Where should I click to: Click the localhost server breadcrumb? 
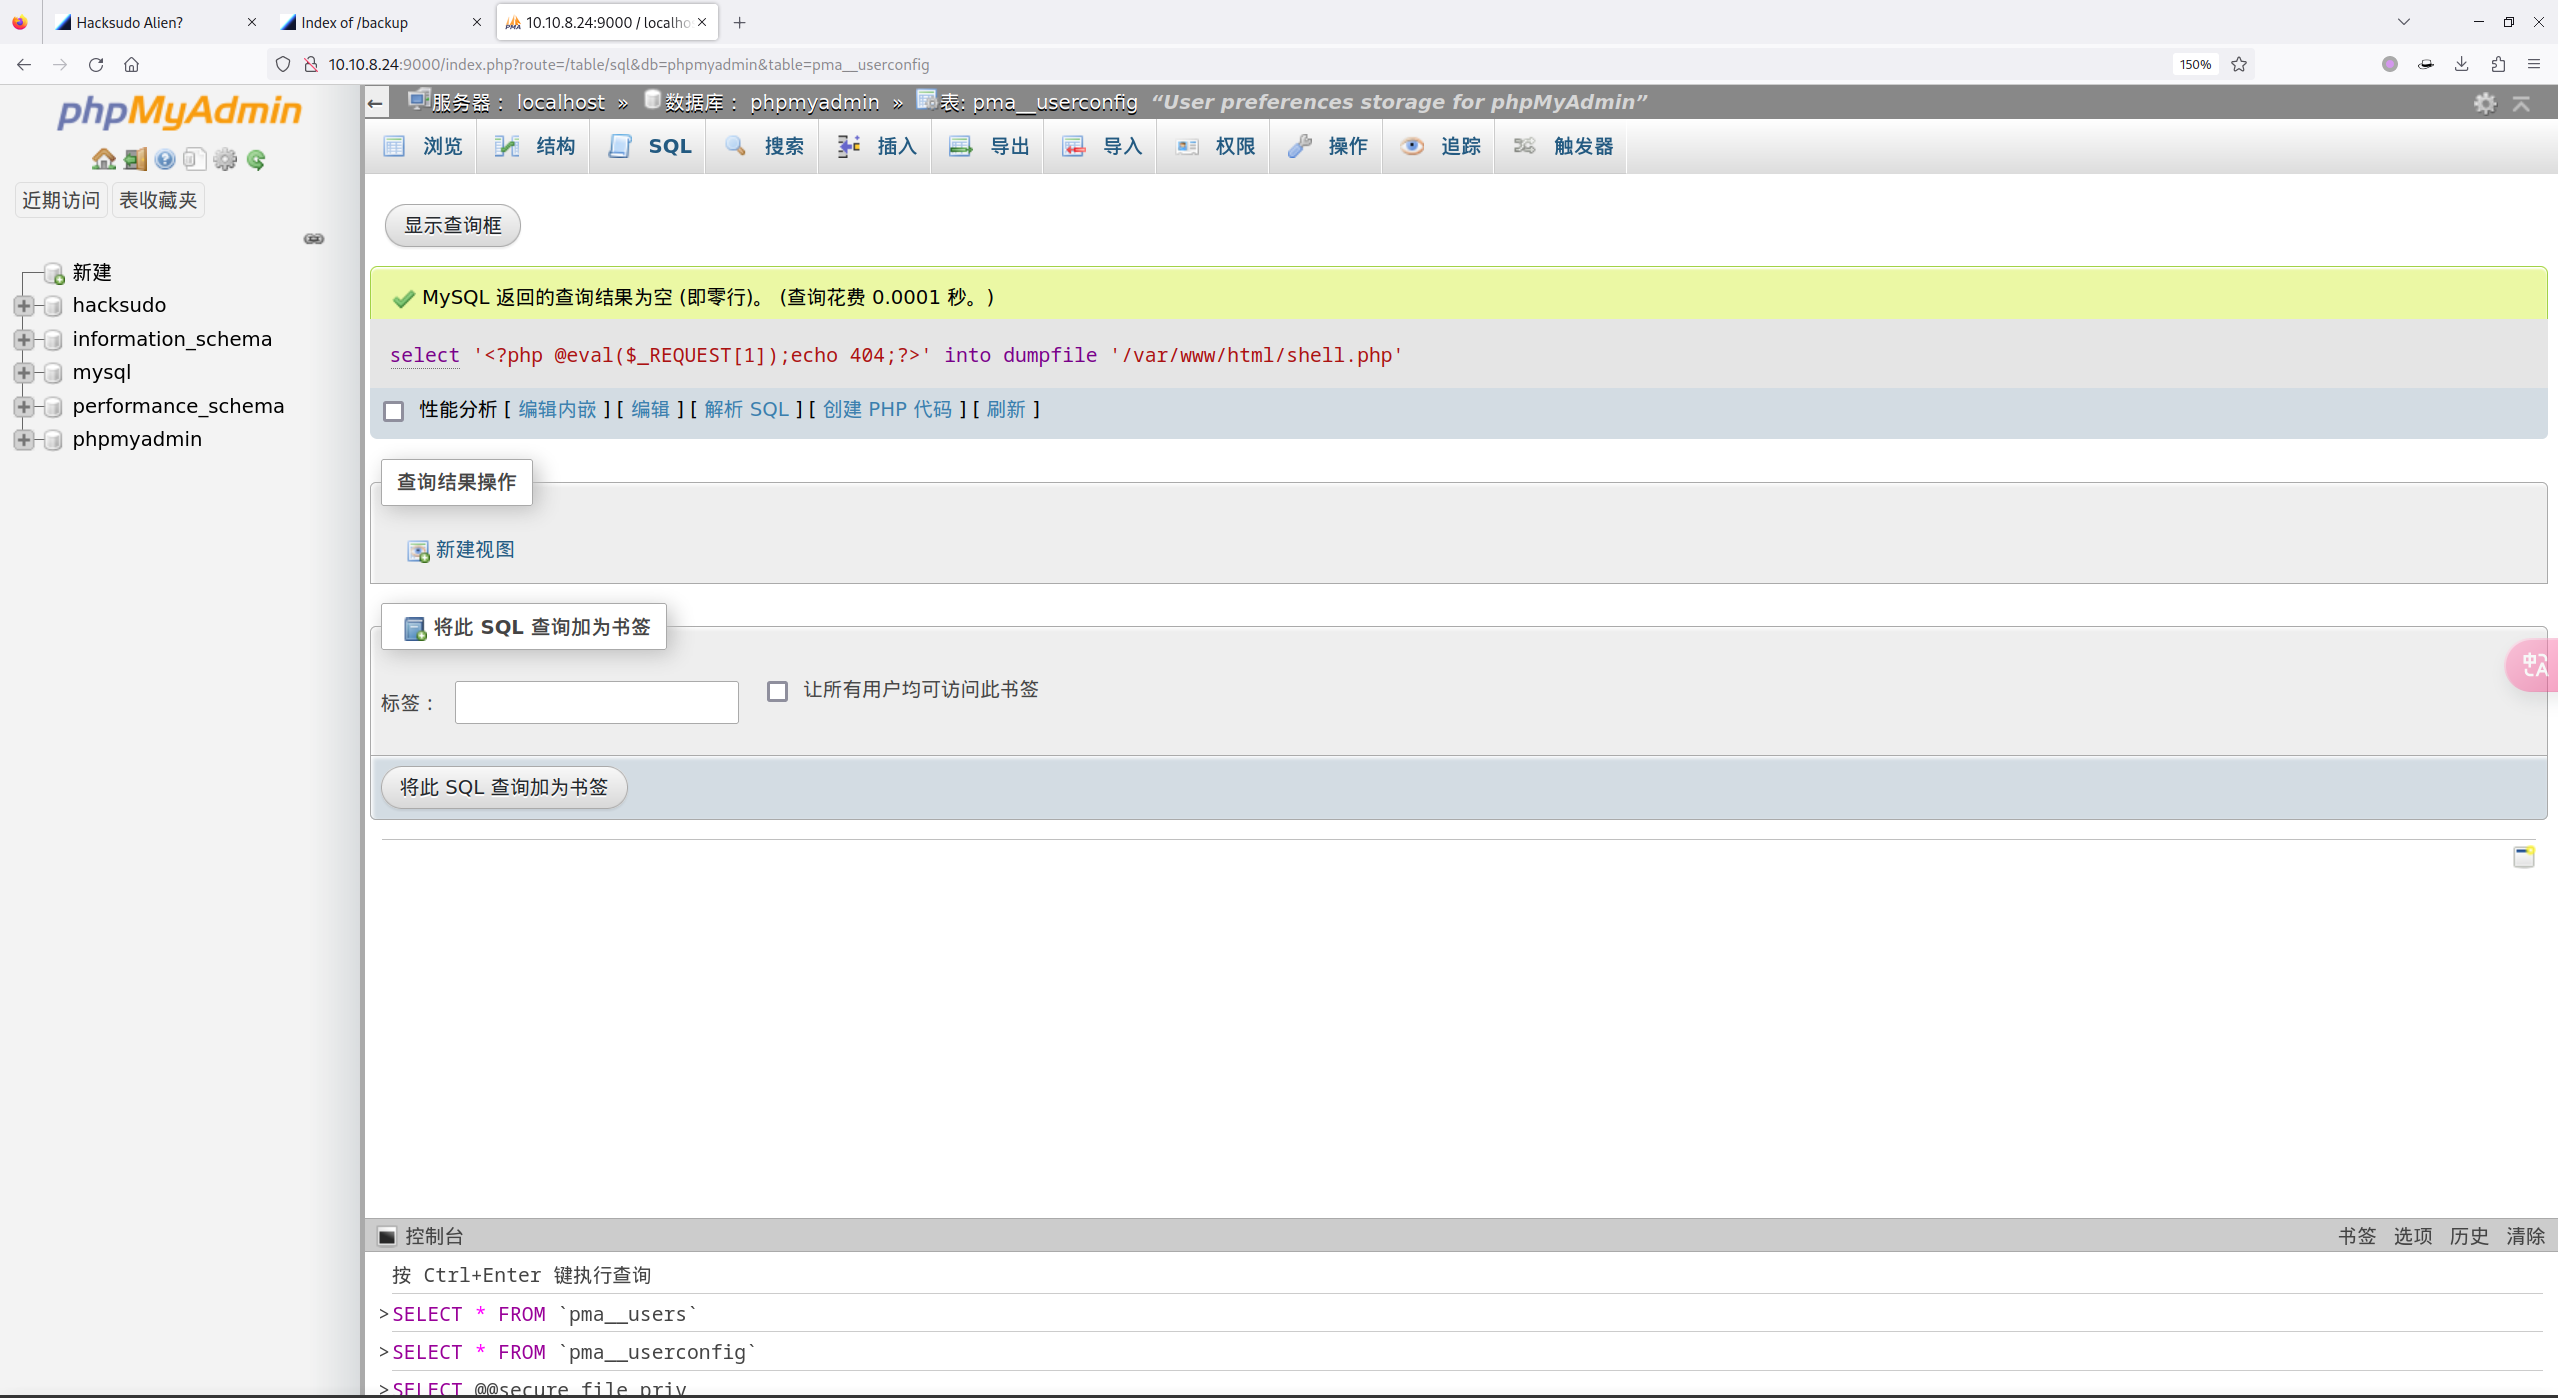pyautogui.click(x=560, y=102)
